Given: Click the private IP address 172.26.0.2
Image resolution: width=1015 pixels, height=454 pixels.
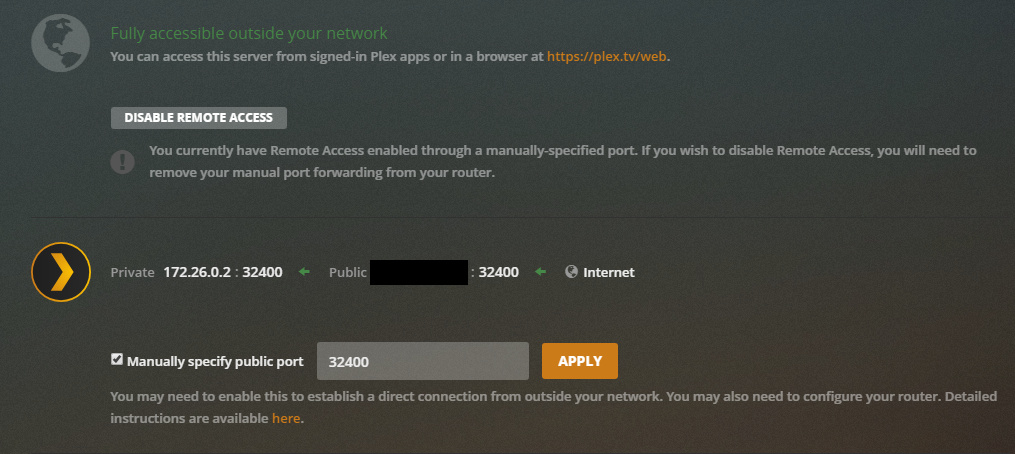Looking at the screenshot, I should 198,272.
